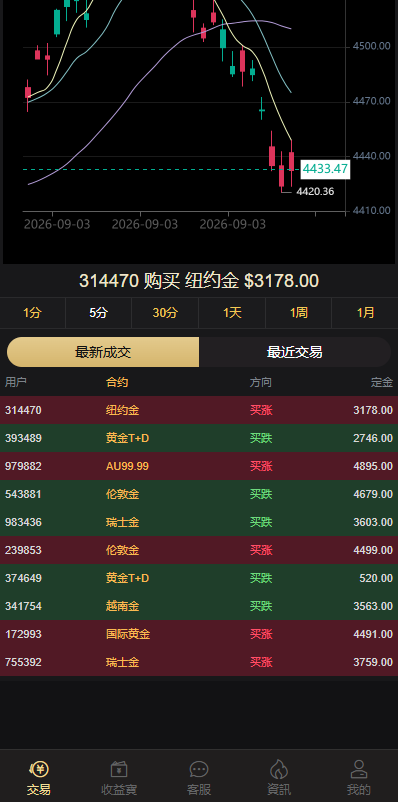Select user 172993 row
The width and height of the screenshot is (398, 802).
pyautogui.click(x=199, y=634)
